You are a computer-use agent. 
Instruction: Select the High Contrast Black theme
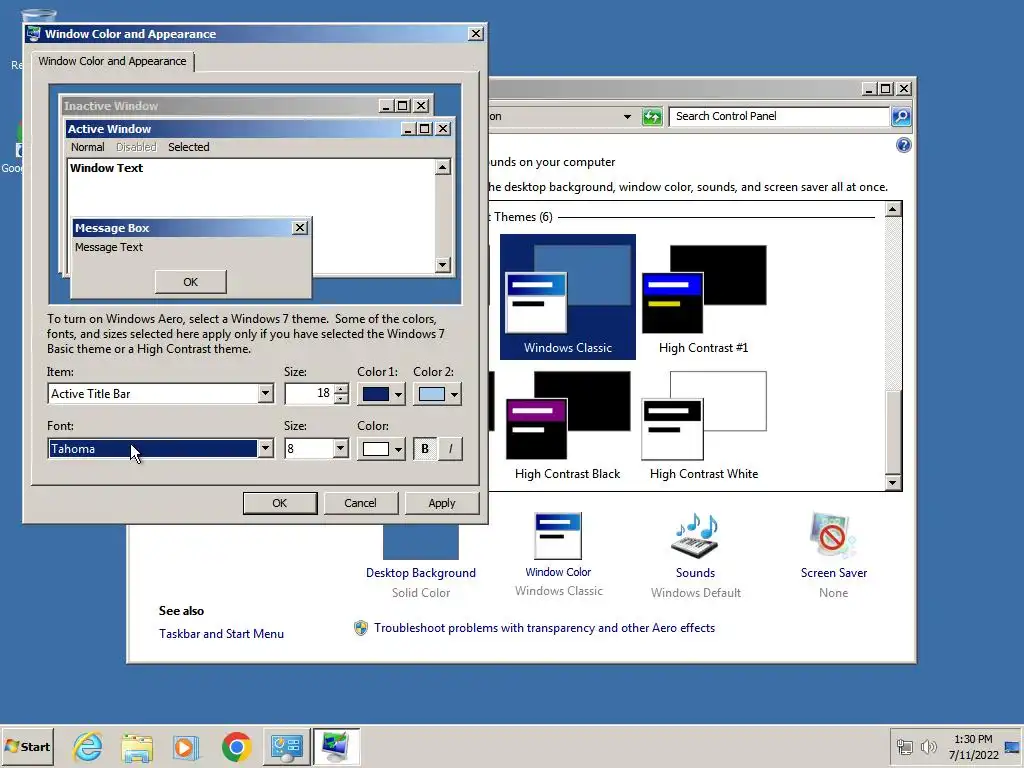tap(568, 424)
